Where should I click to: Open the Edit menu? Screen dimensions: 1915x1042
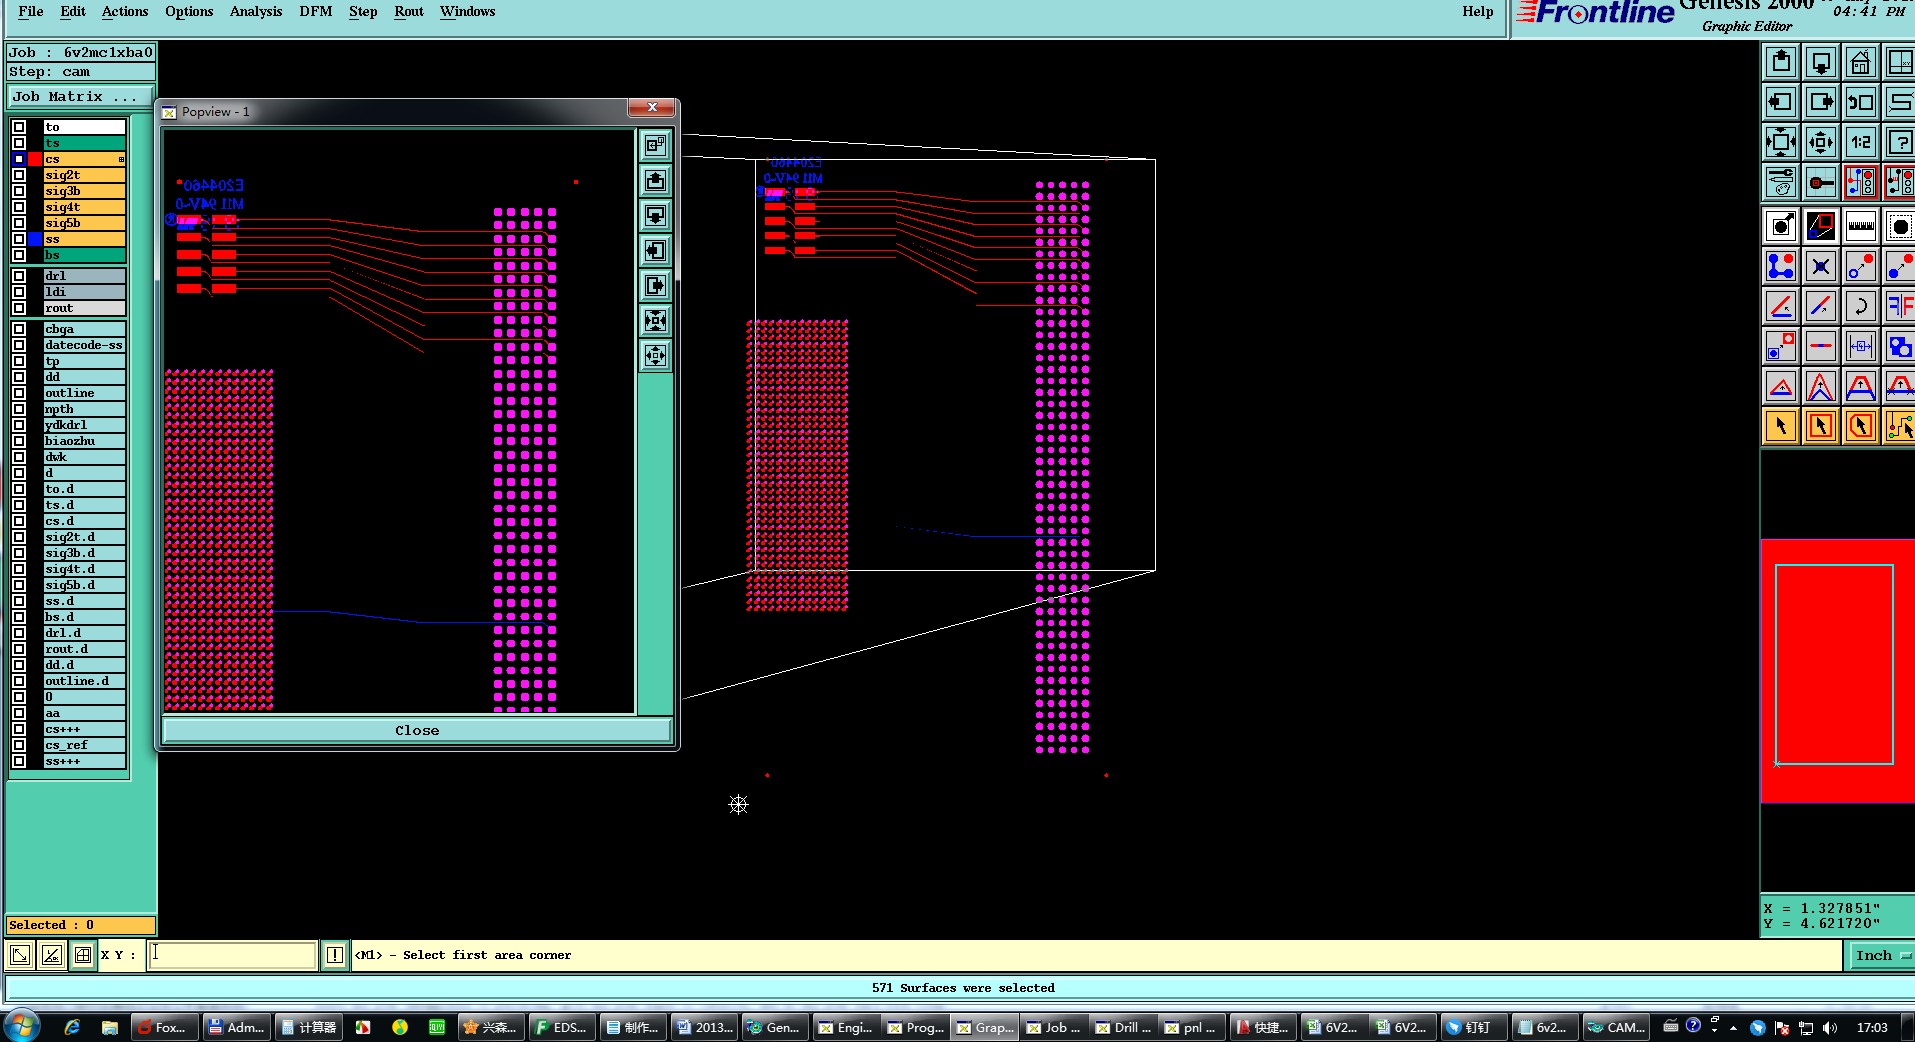click(73, 12)
